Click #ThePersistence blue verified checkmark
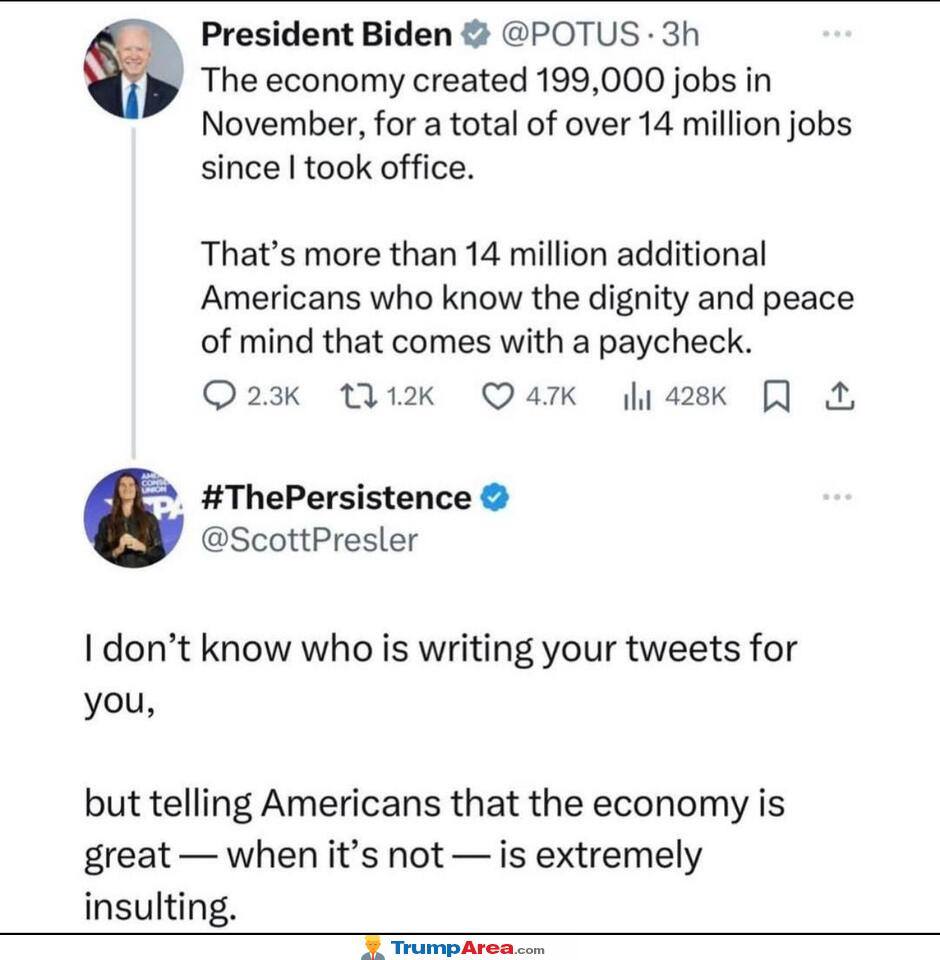Viewport: 940px width, 960px height. pos(495,497)
